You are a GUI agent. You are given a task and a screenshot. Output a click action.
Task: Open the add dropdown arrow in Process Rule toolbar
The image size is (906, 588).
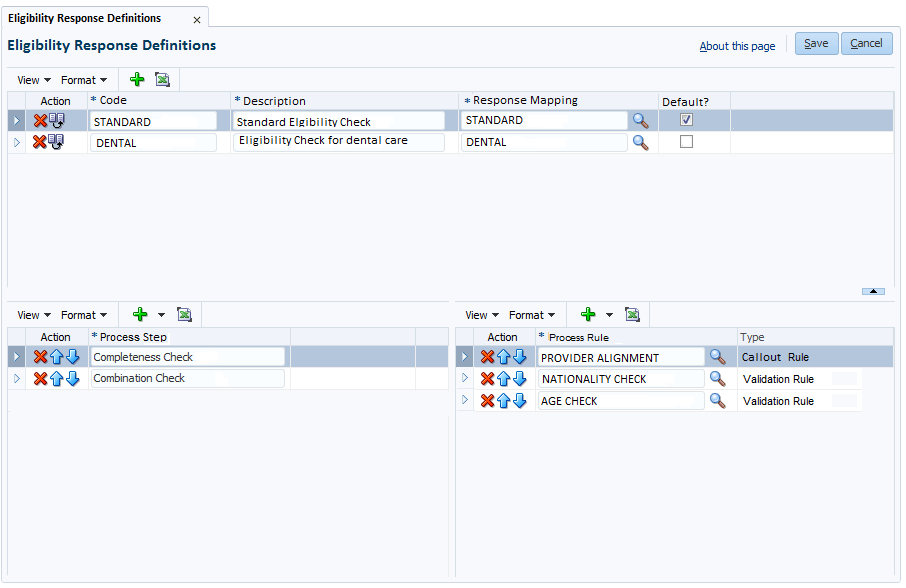click(x=609, y=315)
